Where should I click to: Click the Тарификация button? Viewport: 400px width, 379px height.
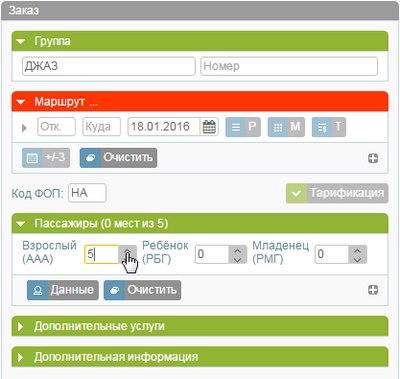(337, 193)
